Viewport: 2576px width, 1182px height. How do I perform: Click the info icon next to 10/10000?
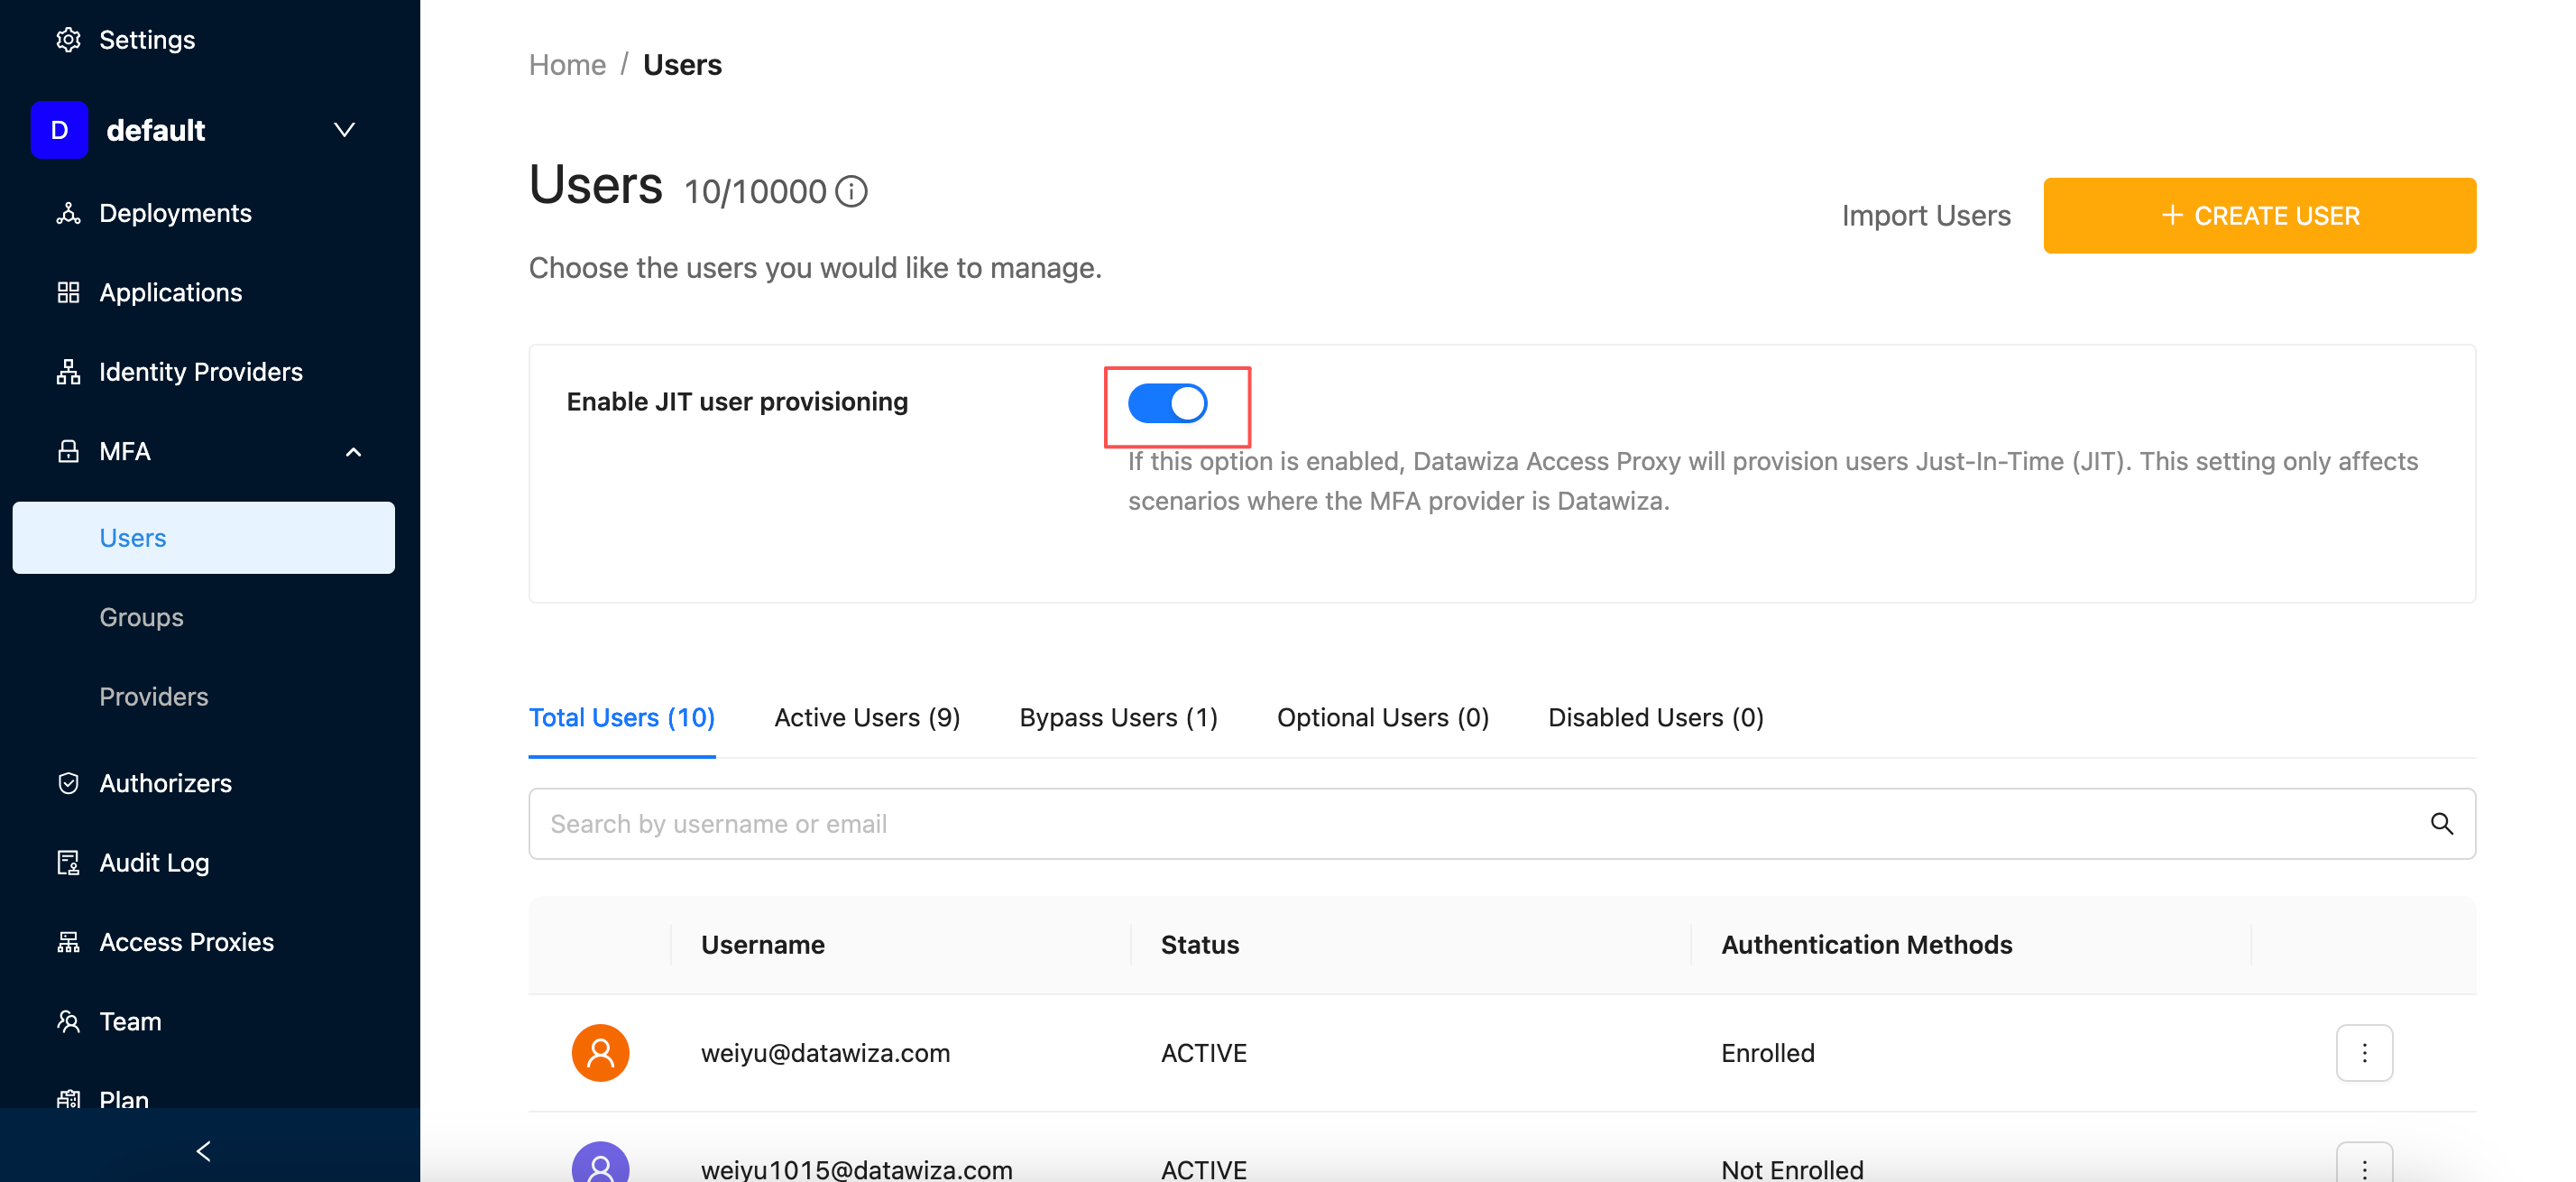coord(851,191)
